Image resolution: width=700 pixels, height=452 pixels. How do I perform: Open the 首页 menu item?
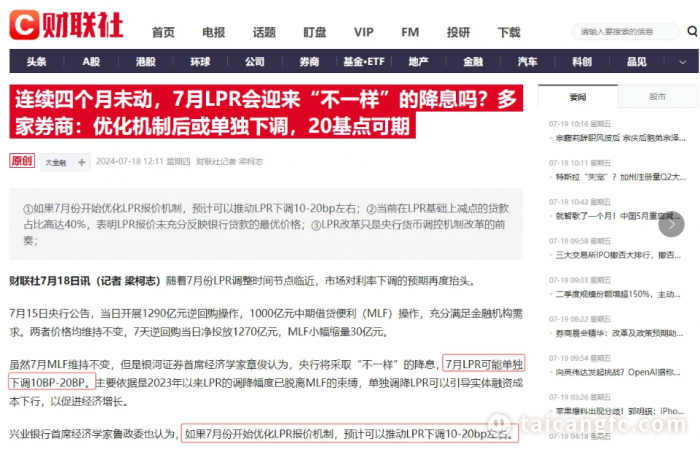point(163,32)
